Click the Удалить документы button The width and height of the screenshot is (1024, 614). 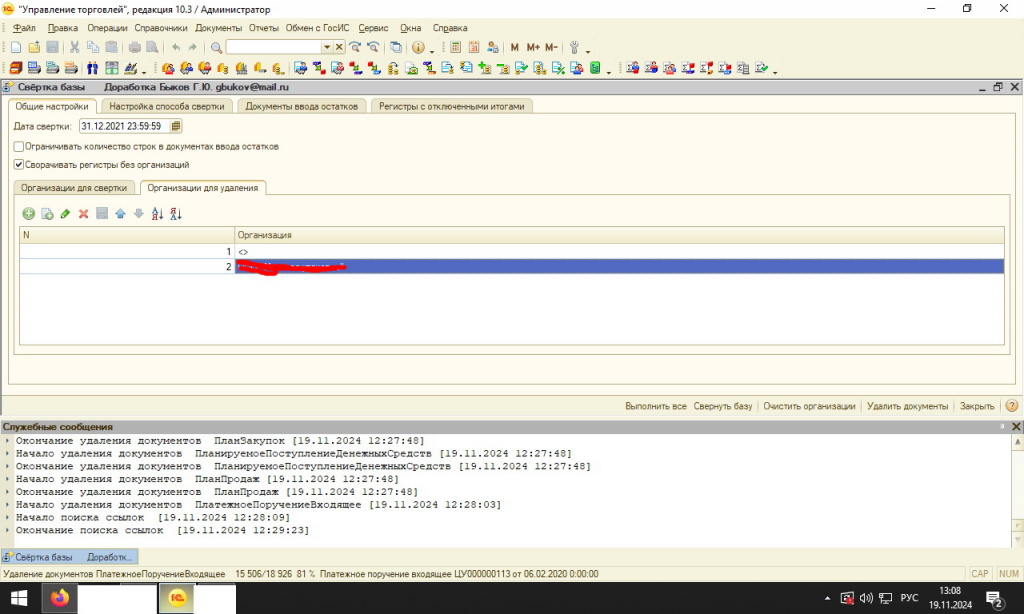[907, 406]
